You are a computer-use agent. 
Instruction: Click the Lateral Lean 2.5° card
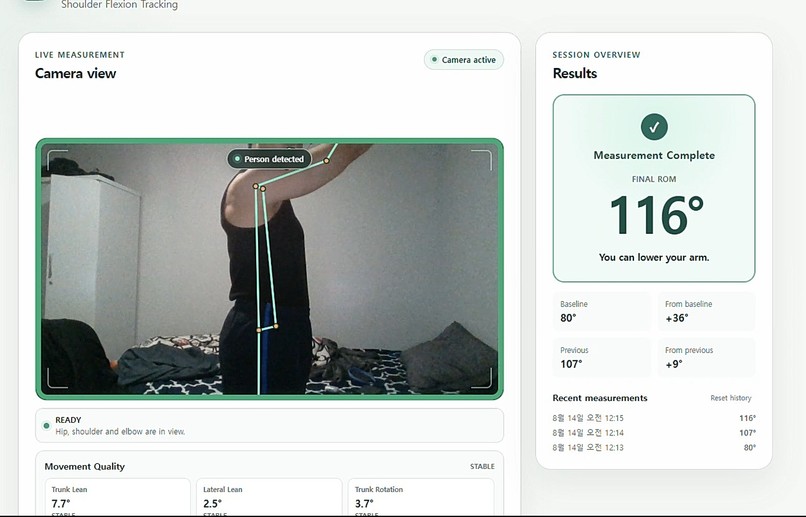(269, 497)
